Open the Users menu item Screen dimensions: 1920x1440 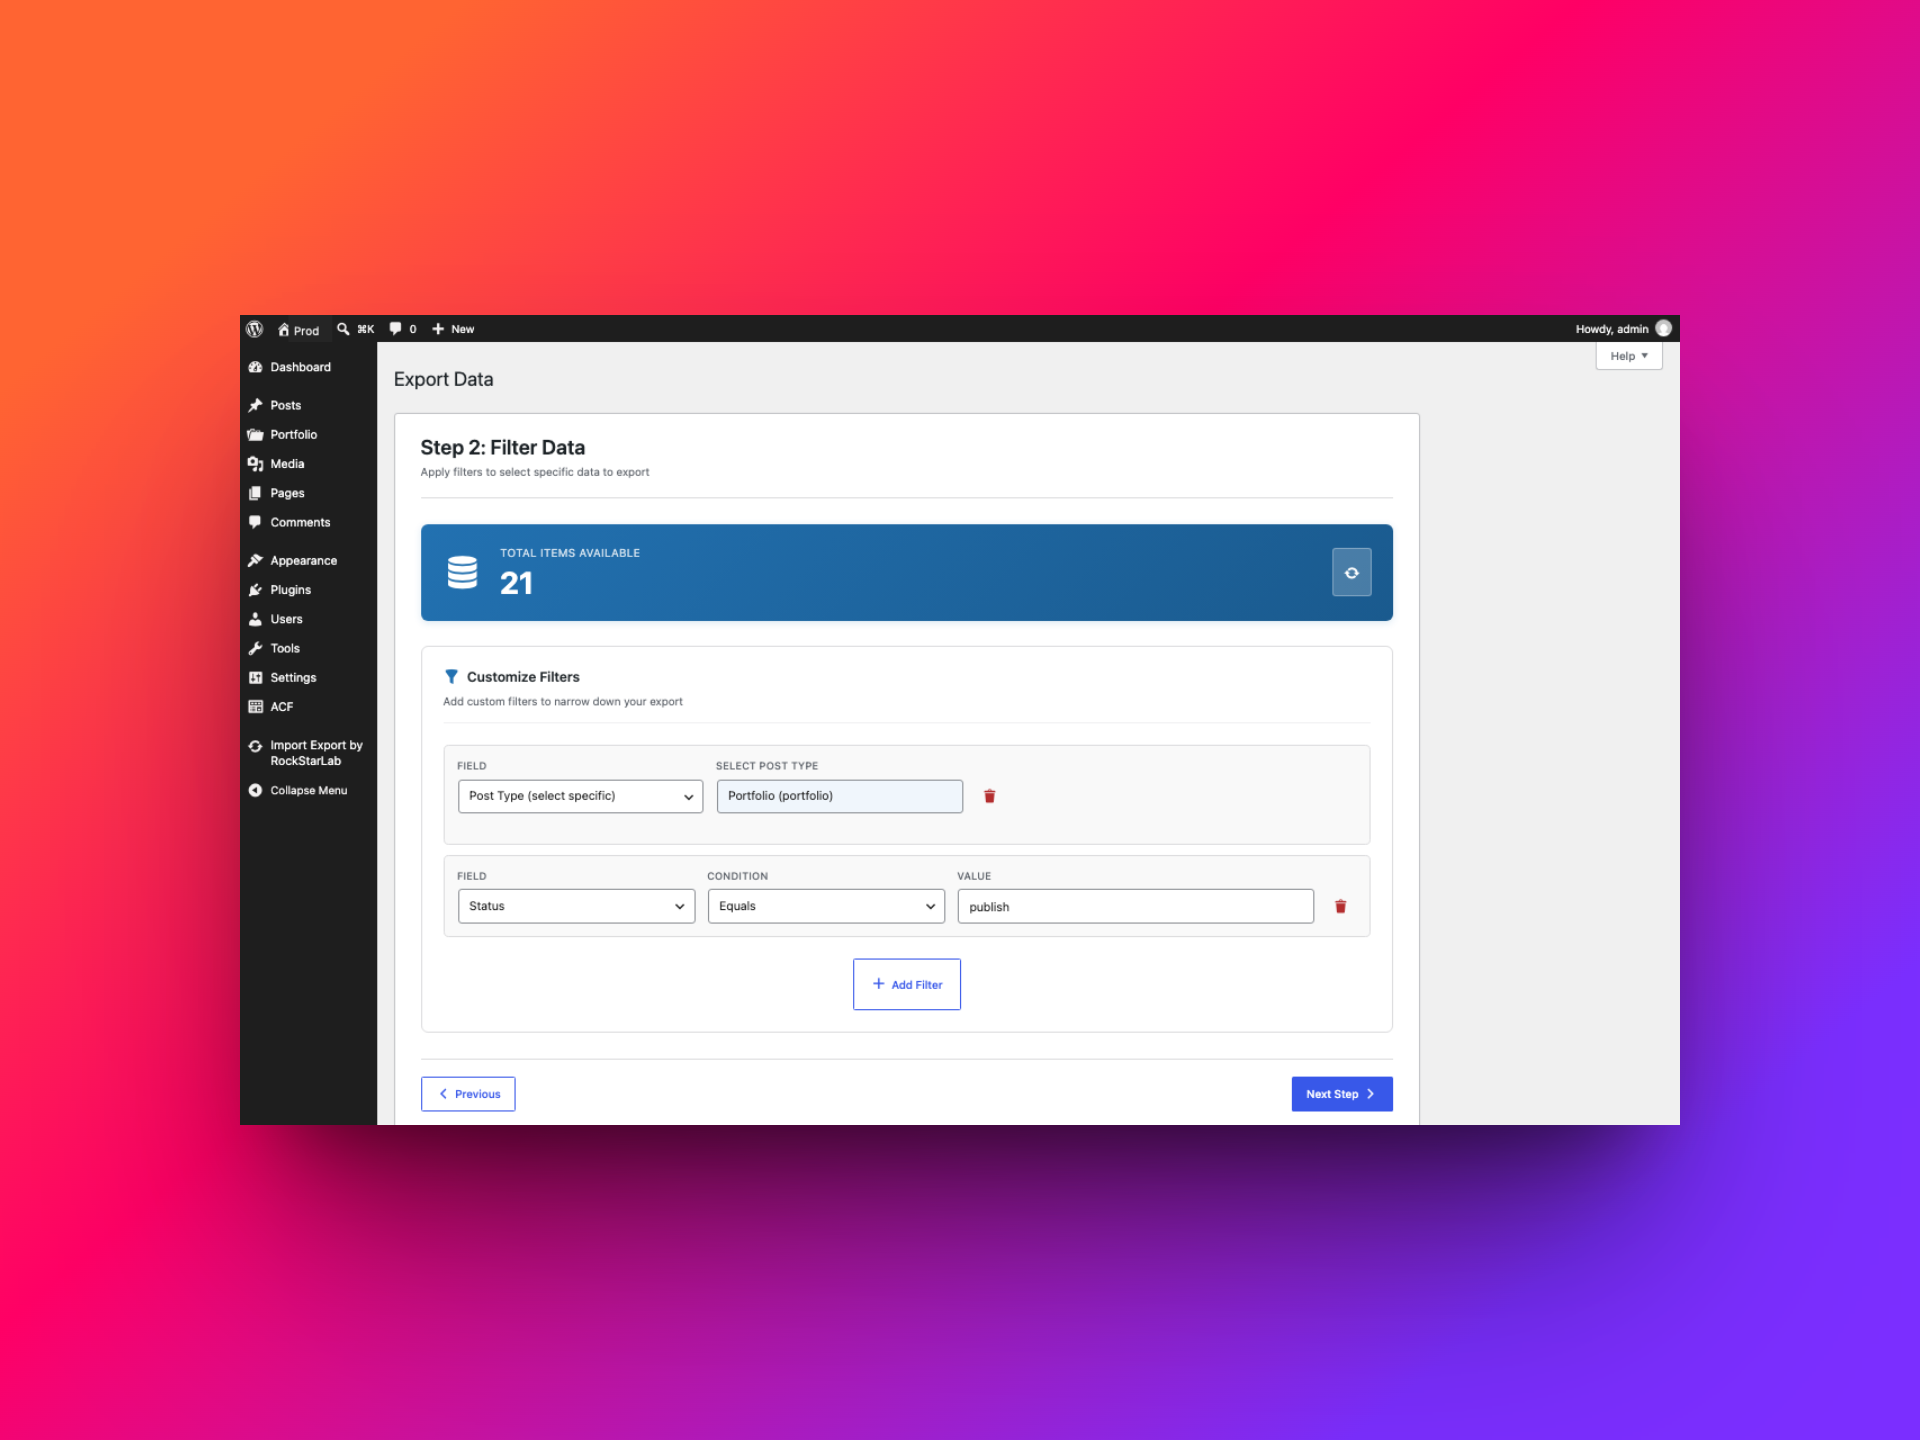click(308, 619)
